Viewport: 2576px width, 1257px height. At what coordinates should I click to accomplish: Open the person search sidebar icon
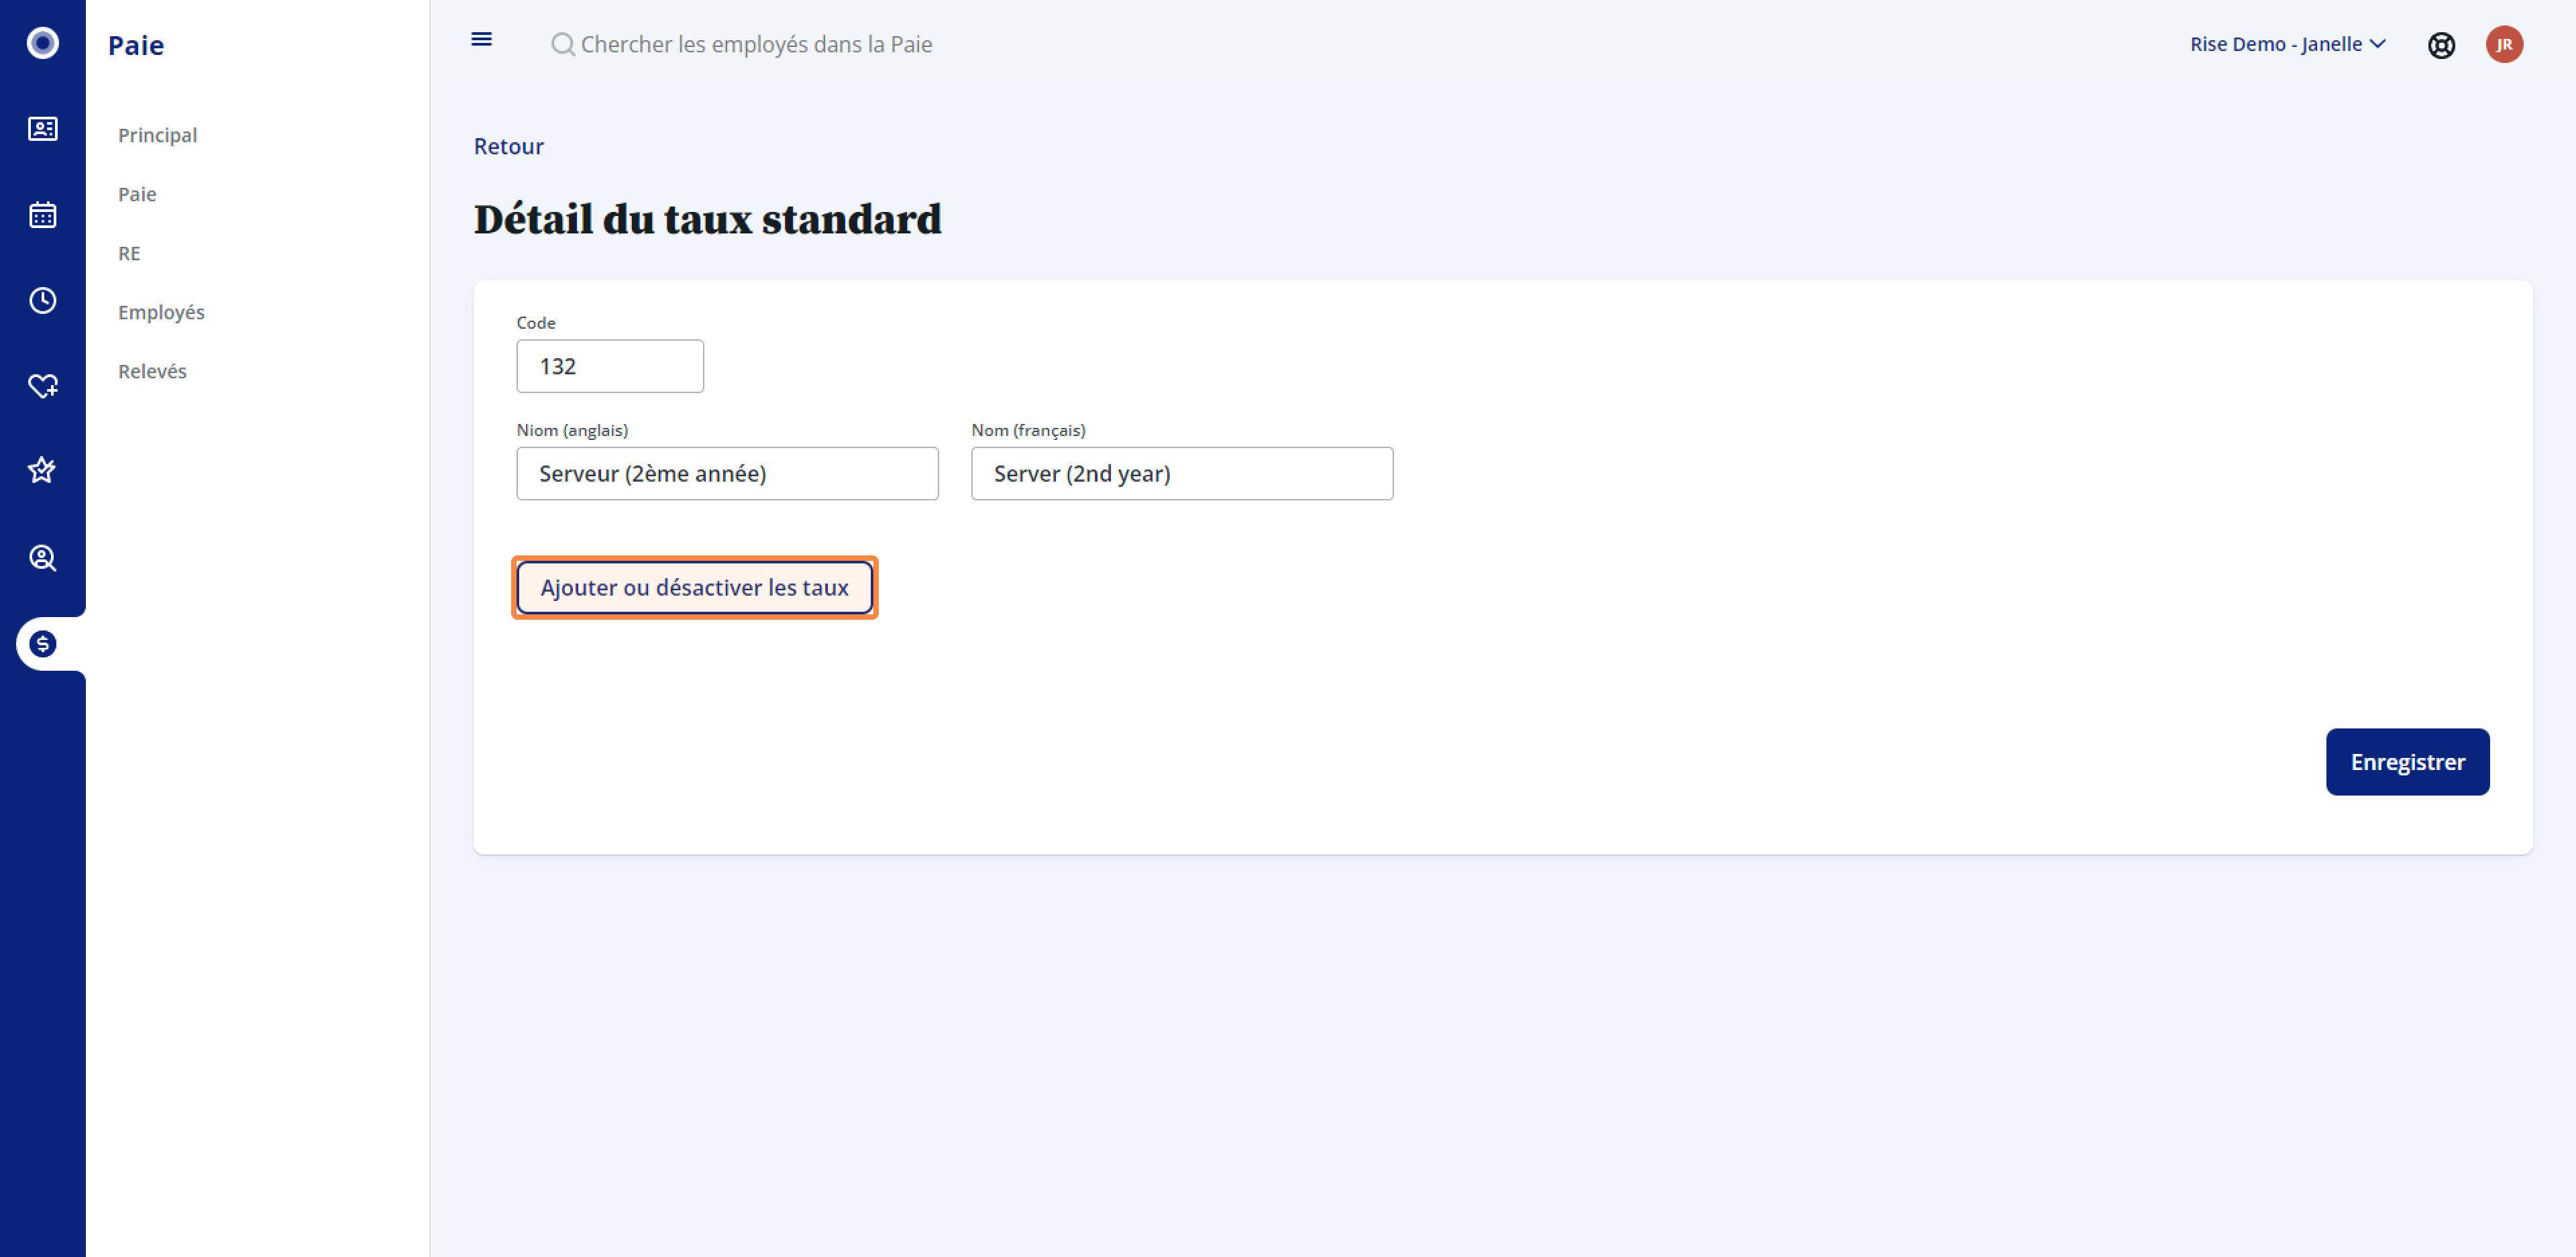[x=42, y=558]
